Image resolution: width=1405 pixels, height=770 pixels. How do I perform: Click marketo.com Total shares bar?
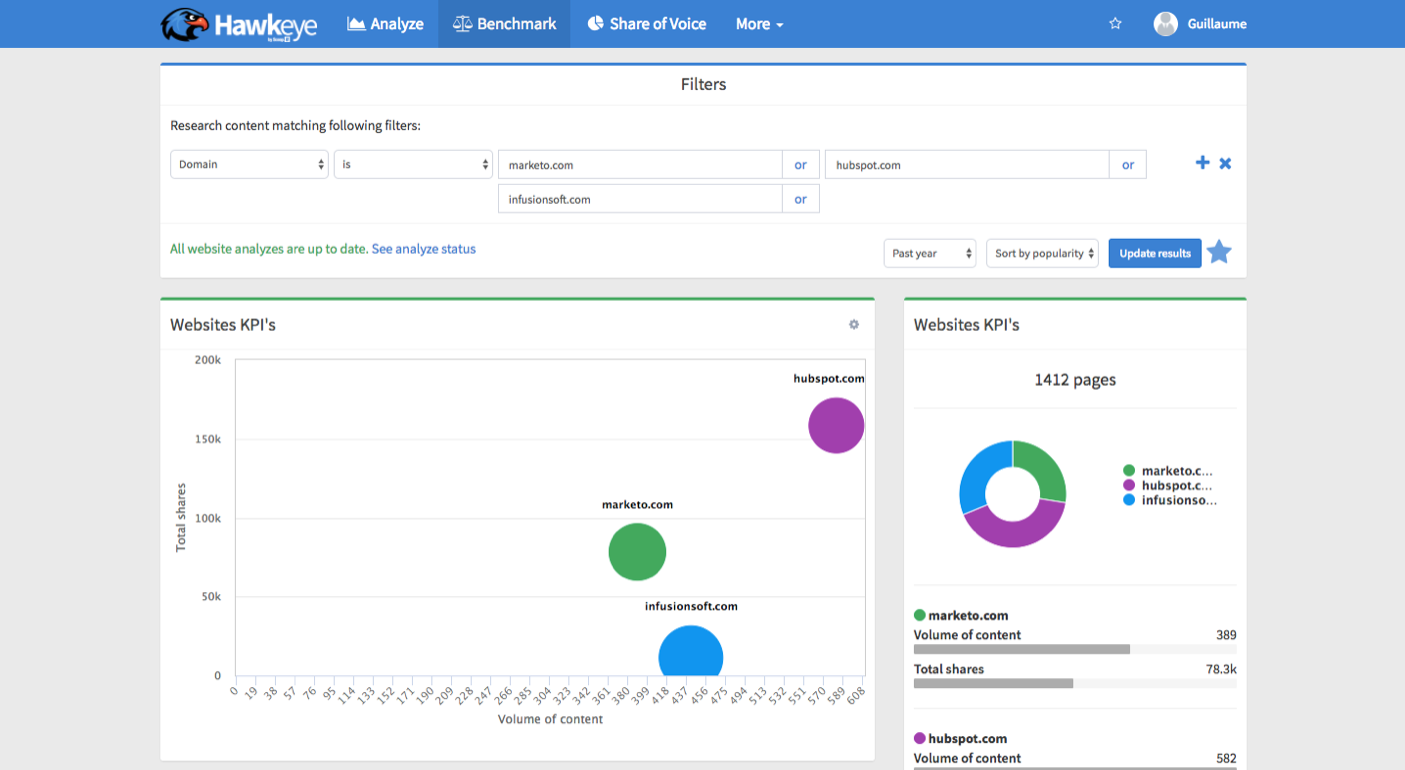point(1075,683)
